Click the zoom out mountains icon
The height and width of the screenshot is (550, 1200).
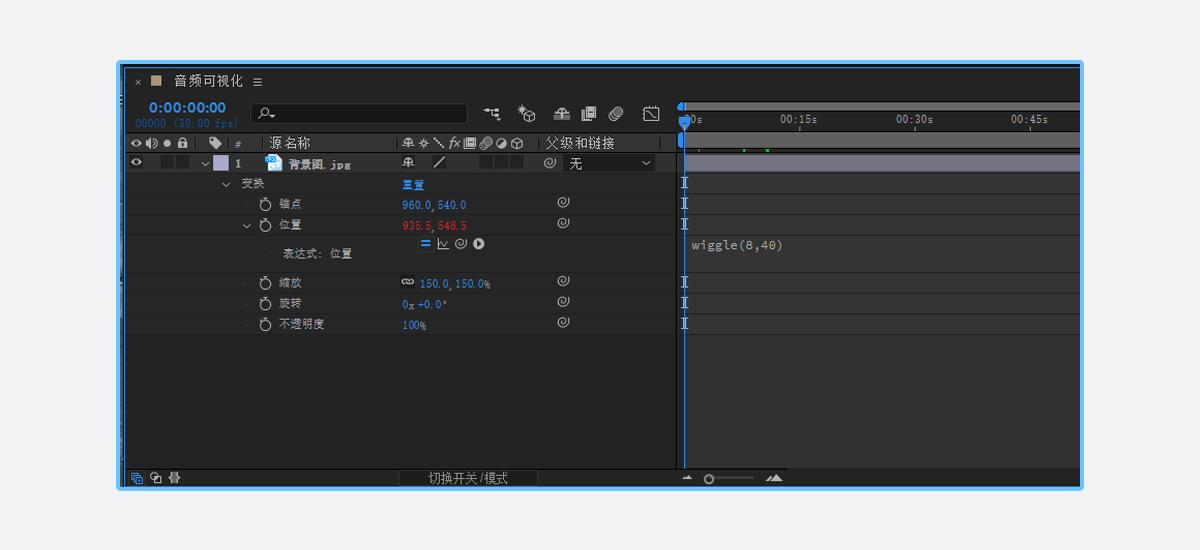tap(687, 478)
